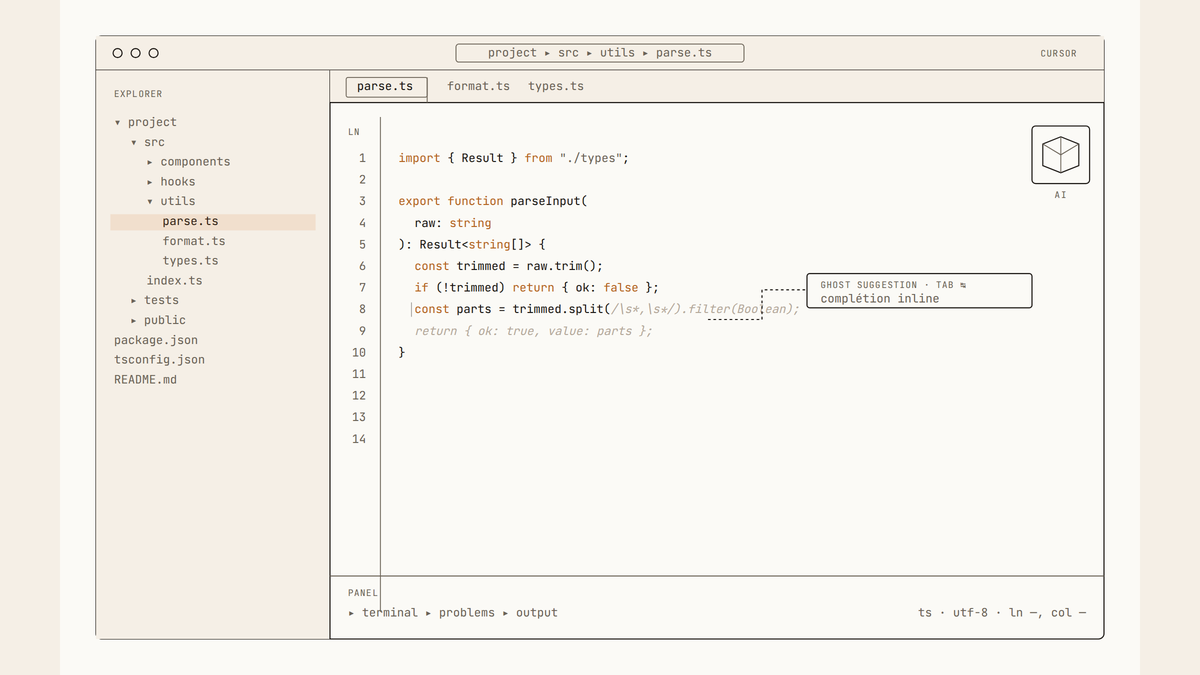Collapse the utils folder
1200x675 pixels.
pyautogui.click(x=171, y=201)
